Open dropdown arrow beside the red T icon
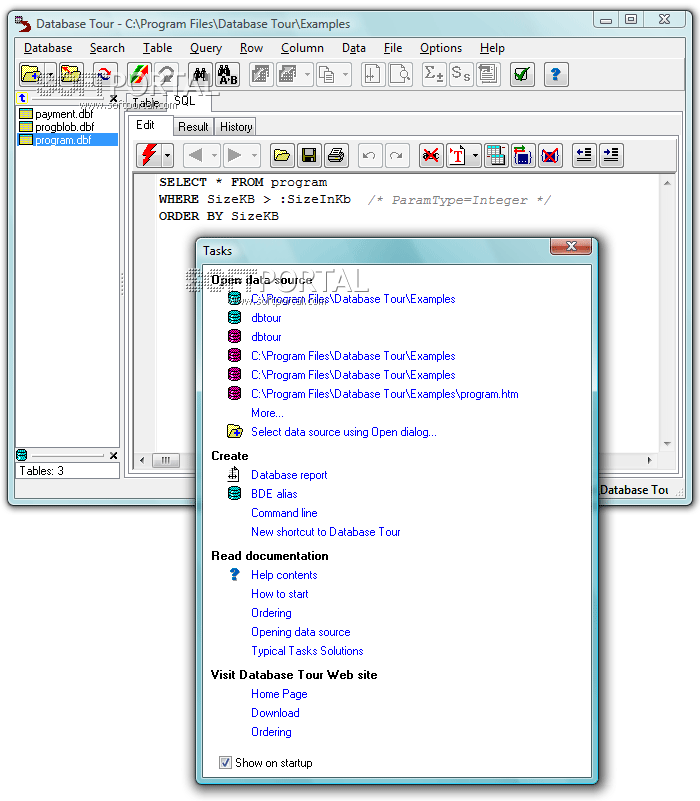 [x=475, y=155]
